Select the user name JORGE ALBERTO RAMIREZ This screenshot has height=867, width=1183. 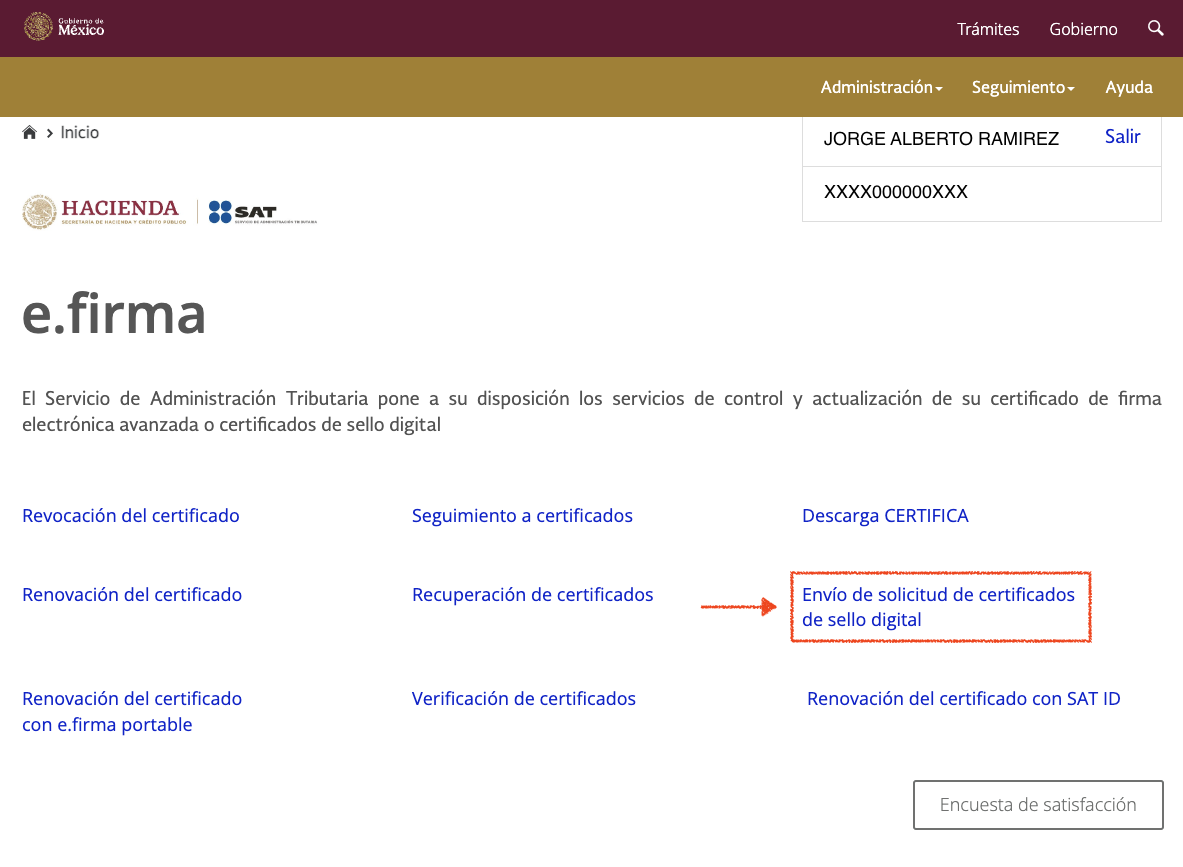click(941, 139)
